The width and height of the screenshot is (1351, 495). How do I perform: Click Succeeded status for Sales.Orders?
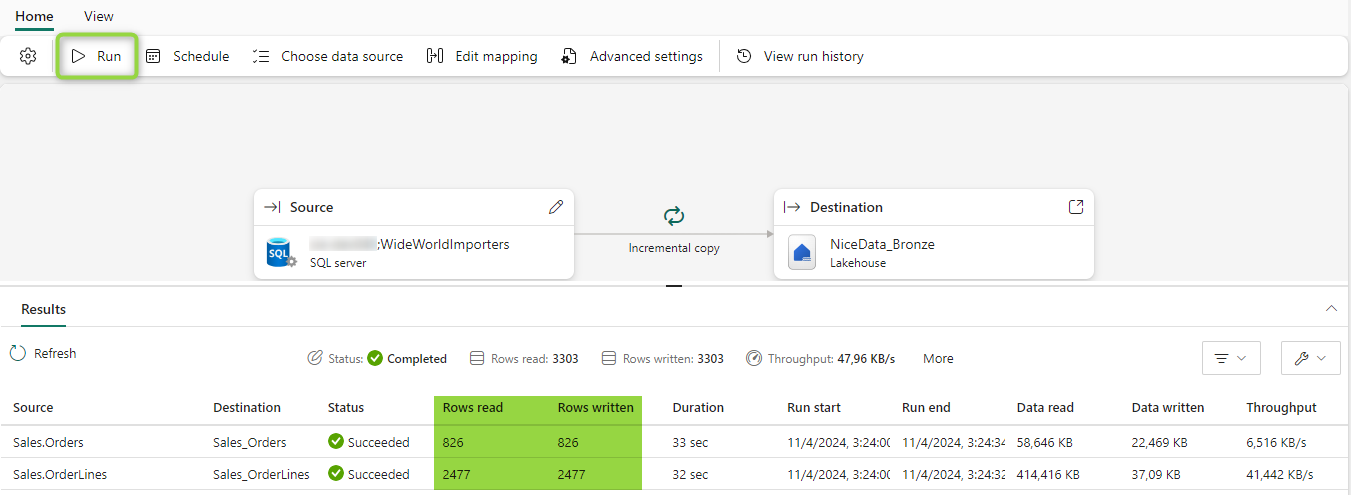[x=369, y=442]
